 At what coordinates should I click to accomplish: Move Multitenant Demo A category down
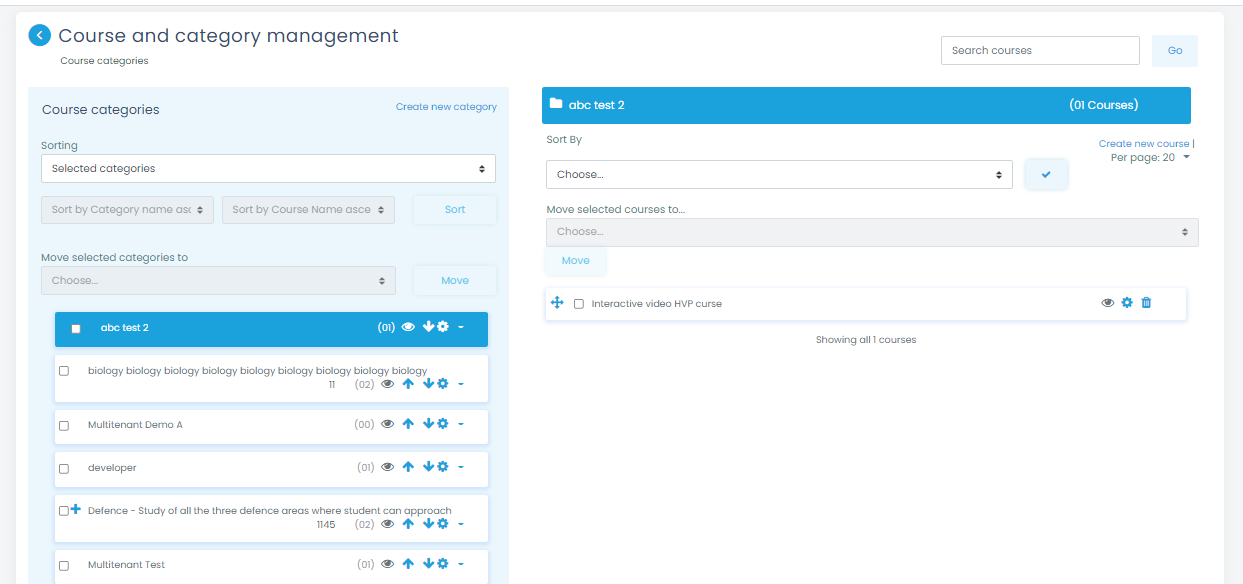[428, 424]
